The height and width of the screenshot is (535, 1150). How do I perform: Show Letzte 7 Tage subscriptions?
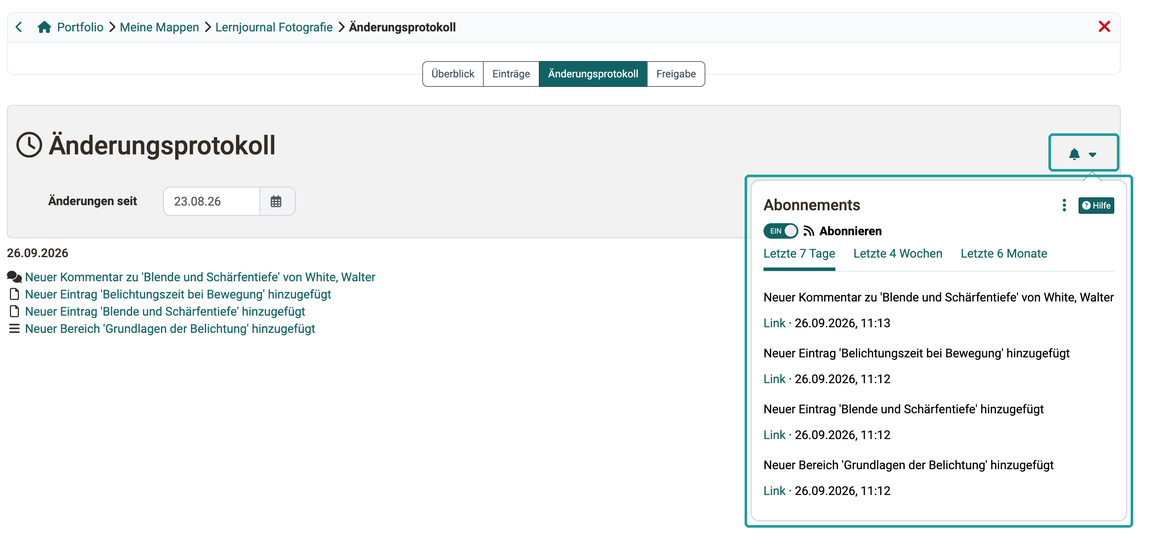tap(799, 254)
